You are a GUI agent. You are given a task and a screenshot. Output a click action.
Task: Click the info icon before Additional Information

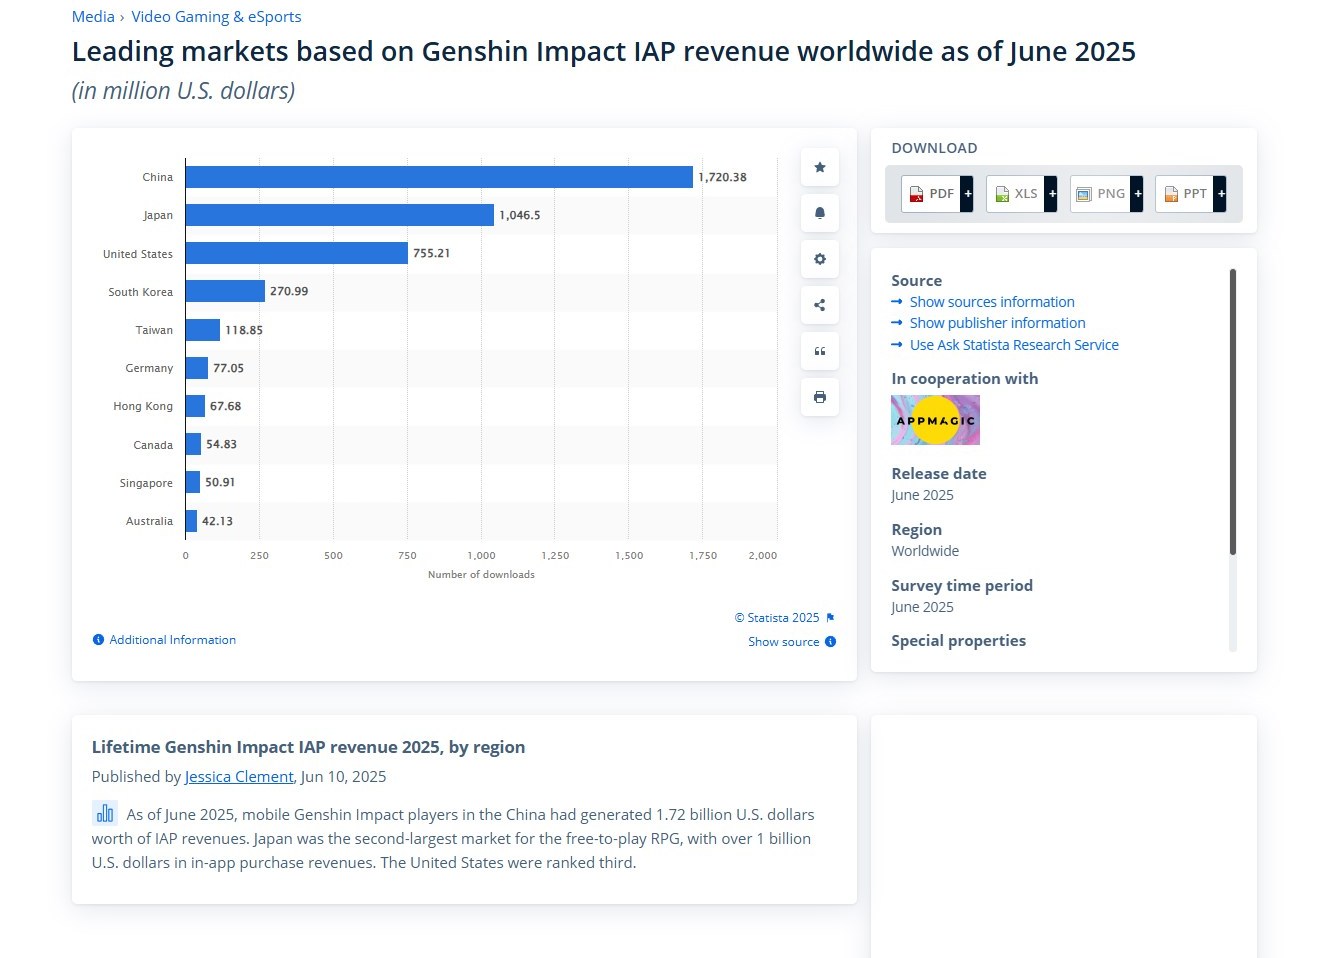tap(98, 640)
